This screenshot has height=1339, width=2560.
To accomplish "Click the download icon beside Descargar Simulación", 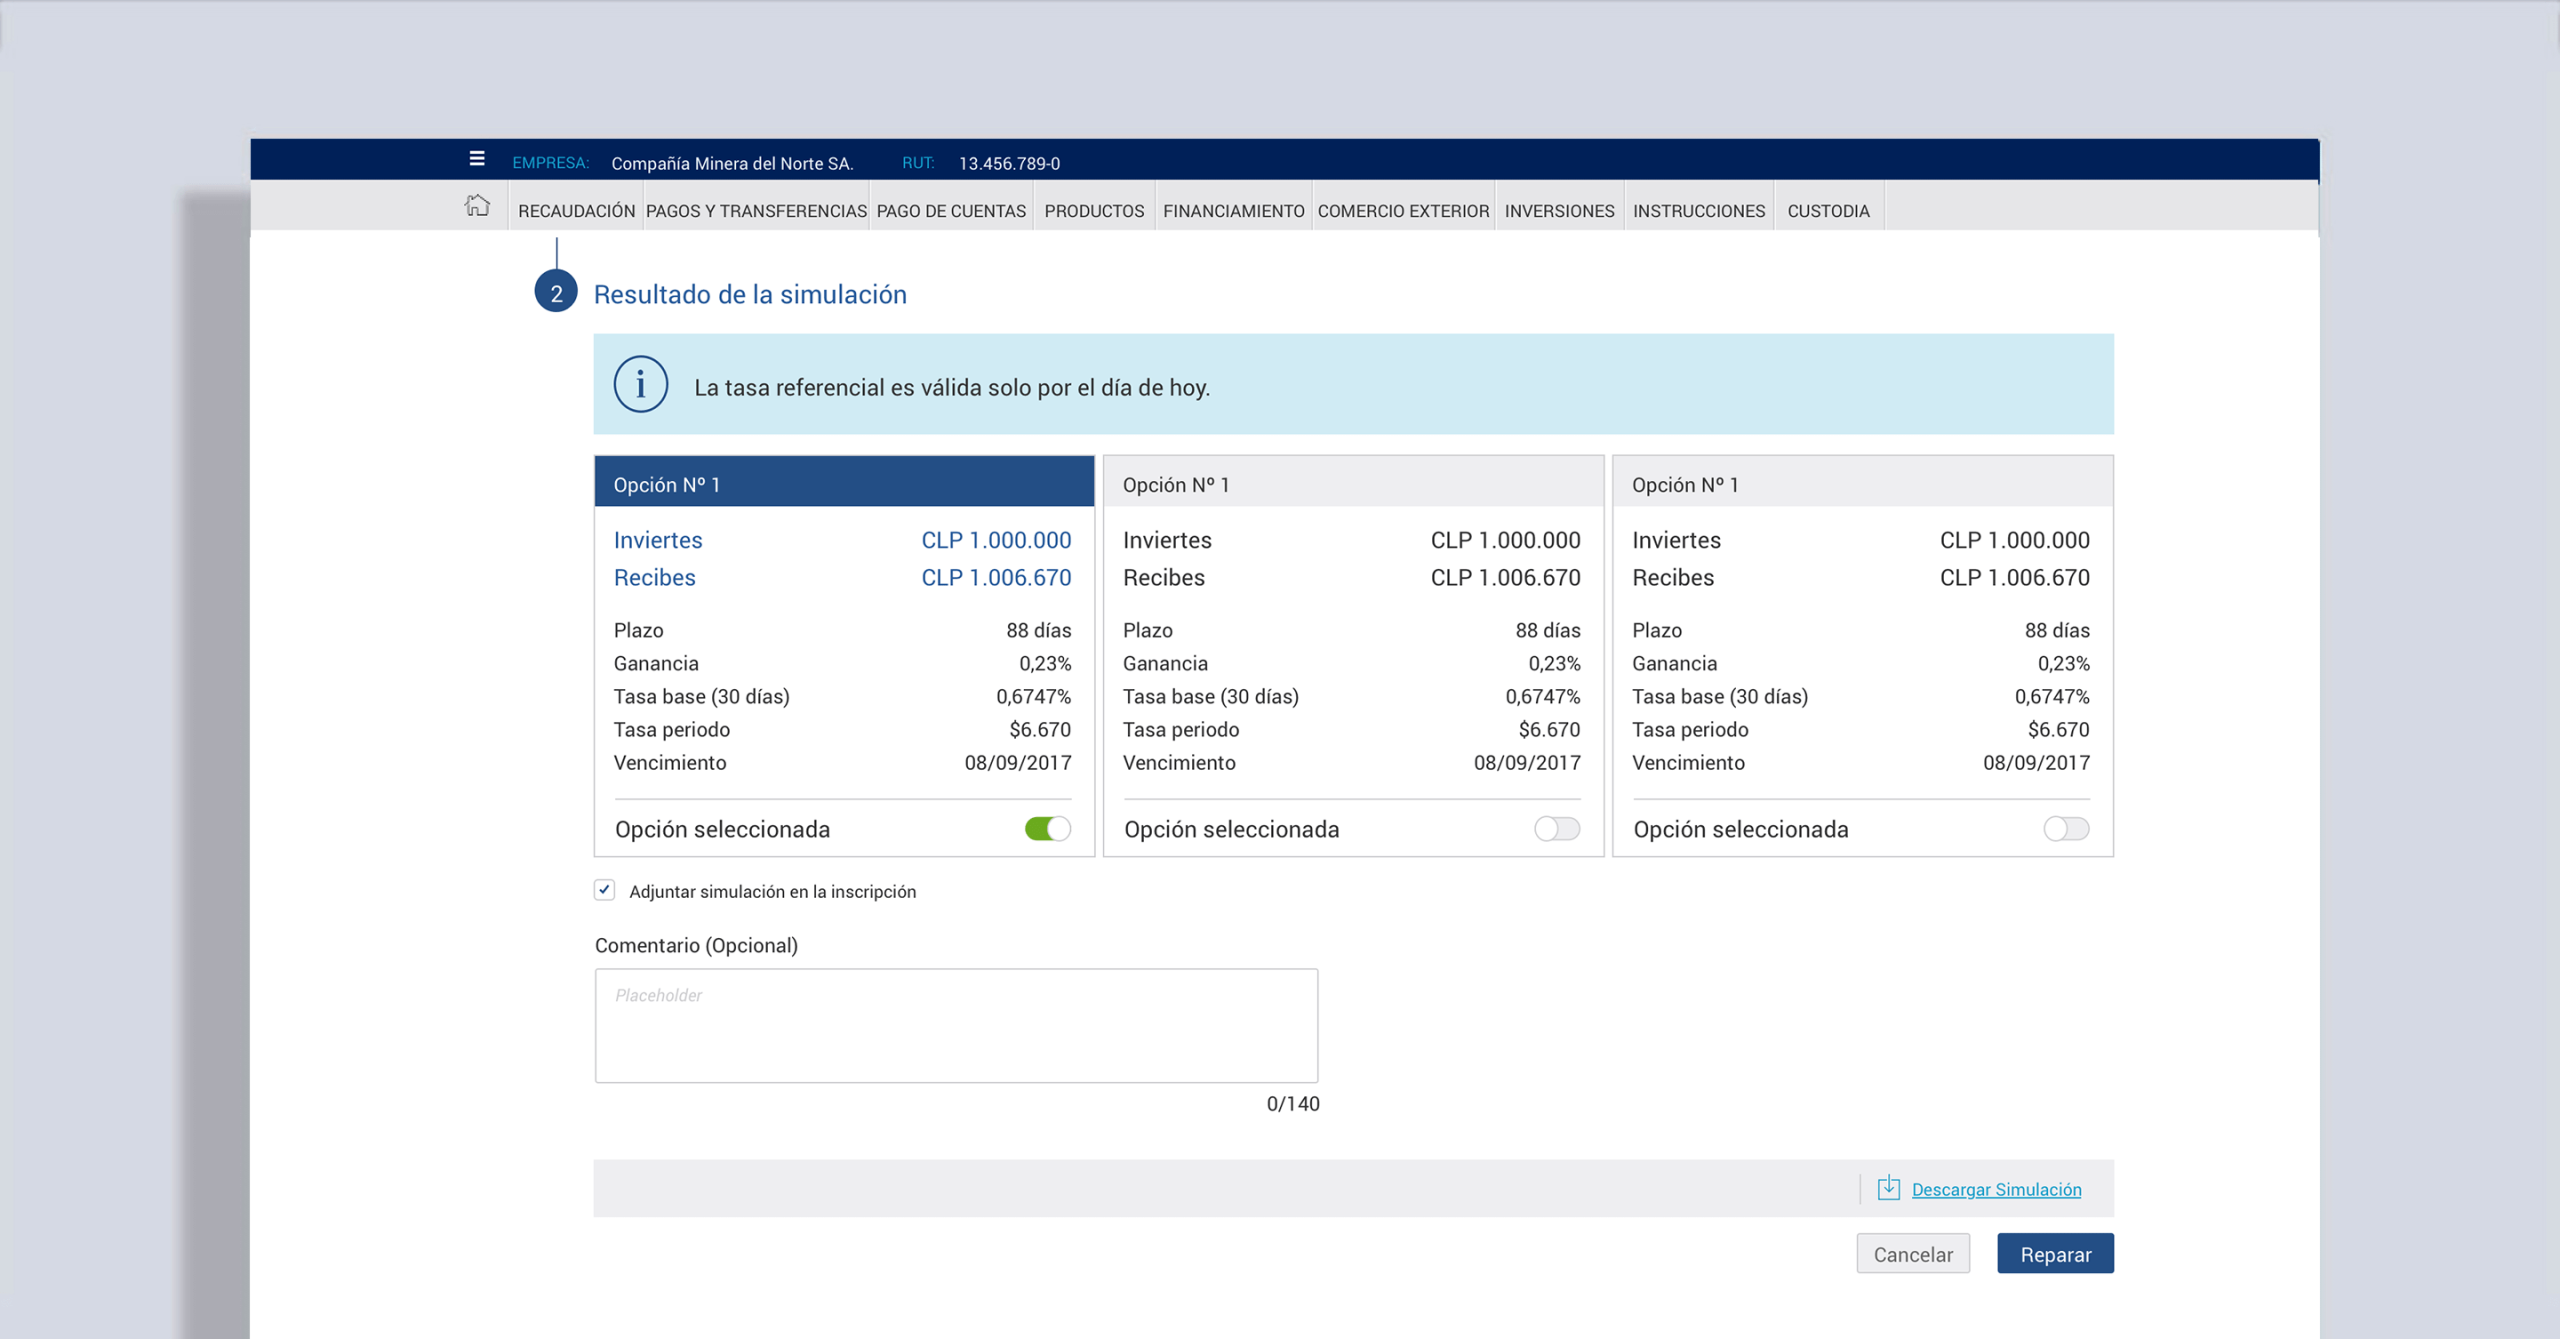I will coord(1888,1188).
